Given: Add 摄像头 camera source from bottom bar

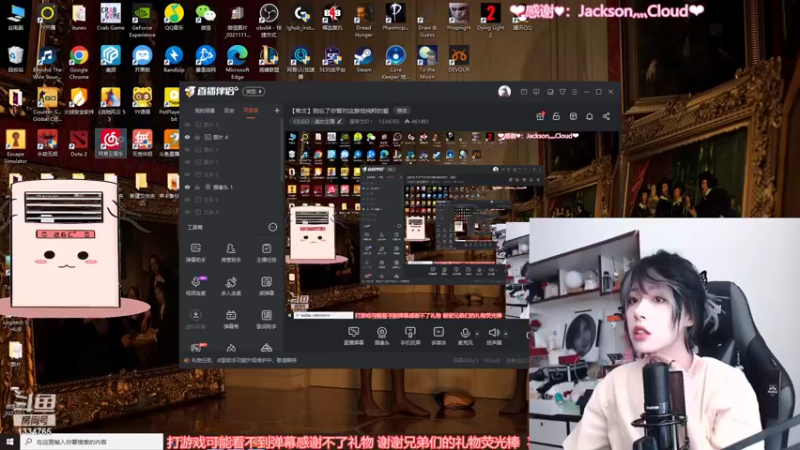Looking at the screenshot, I should coord(382,336).
